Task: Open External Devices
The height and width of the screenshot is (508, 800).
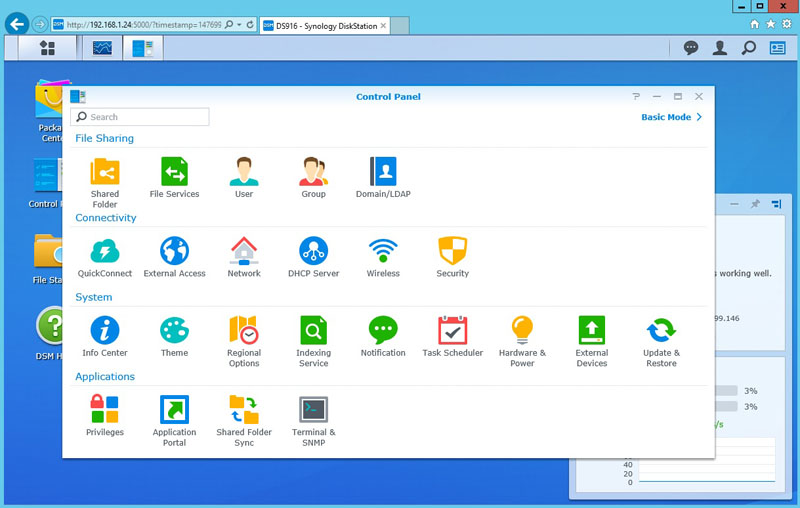Action: click(592, 342)
